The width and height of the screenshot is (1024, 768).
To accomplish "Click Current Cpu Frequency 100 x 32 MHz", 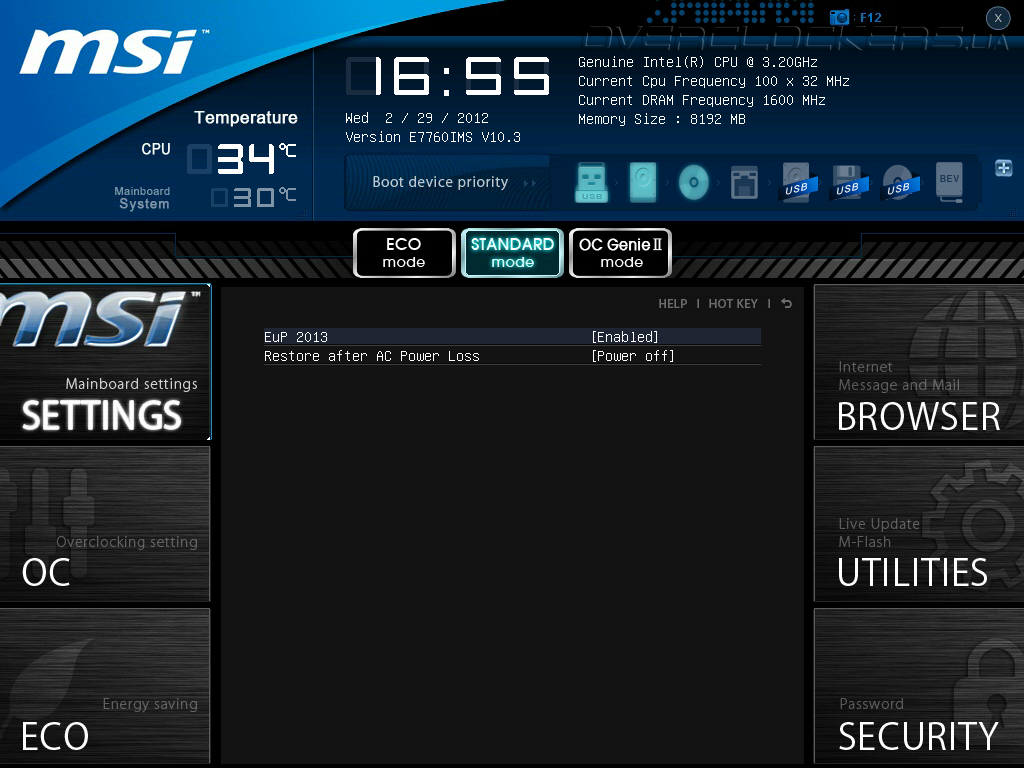I will pyautogui.click(x=714, y=81).
